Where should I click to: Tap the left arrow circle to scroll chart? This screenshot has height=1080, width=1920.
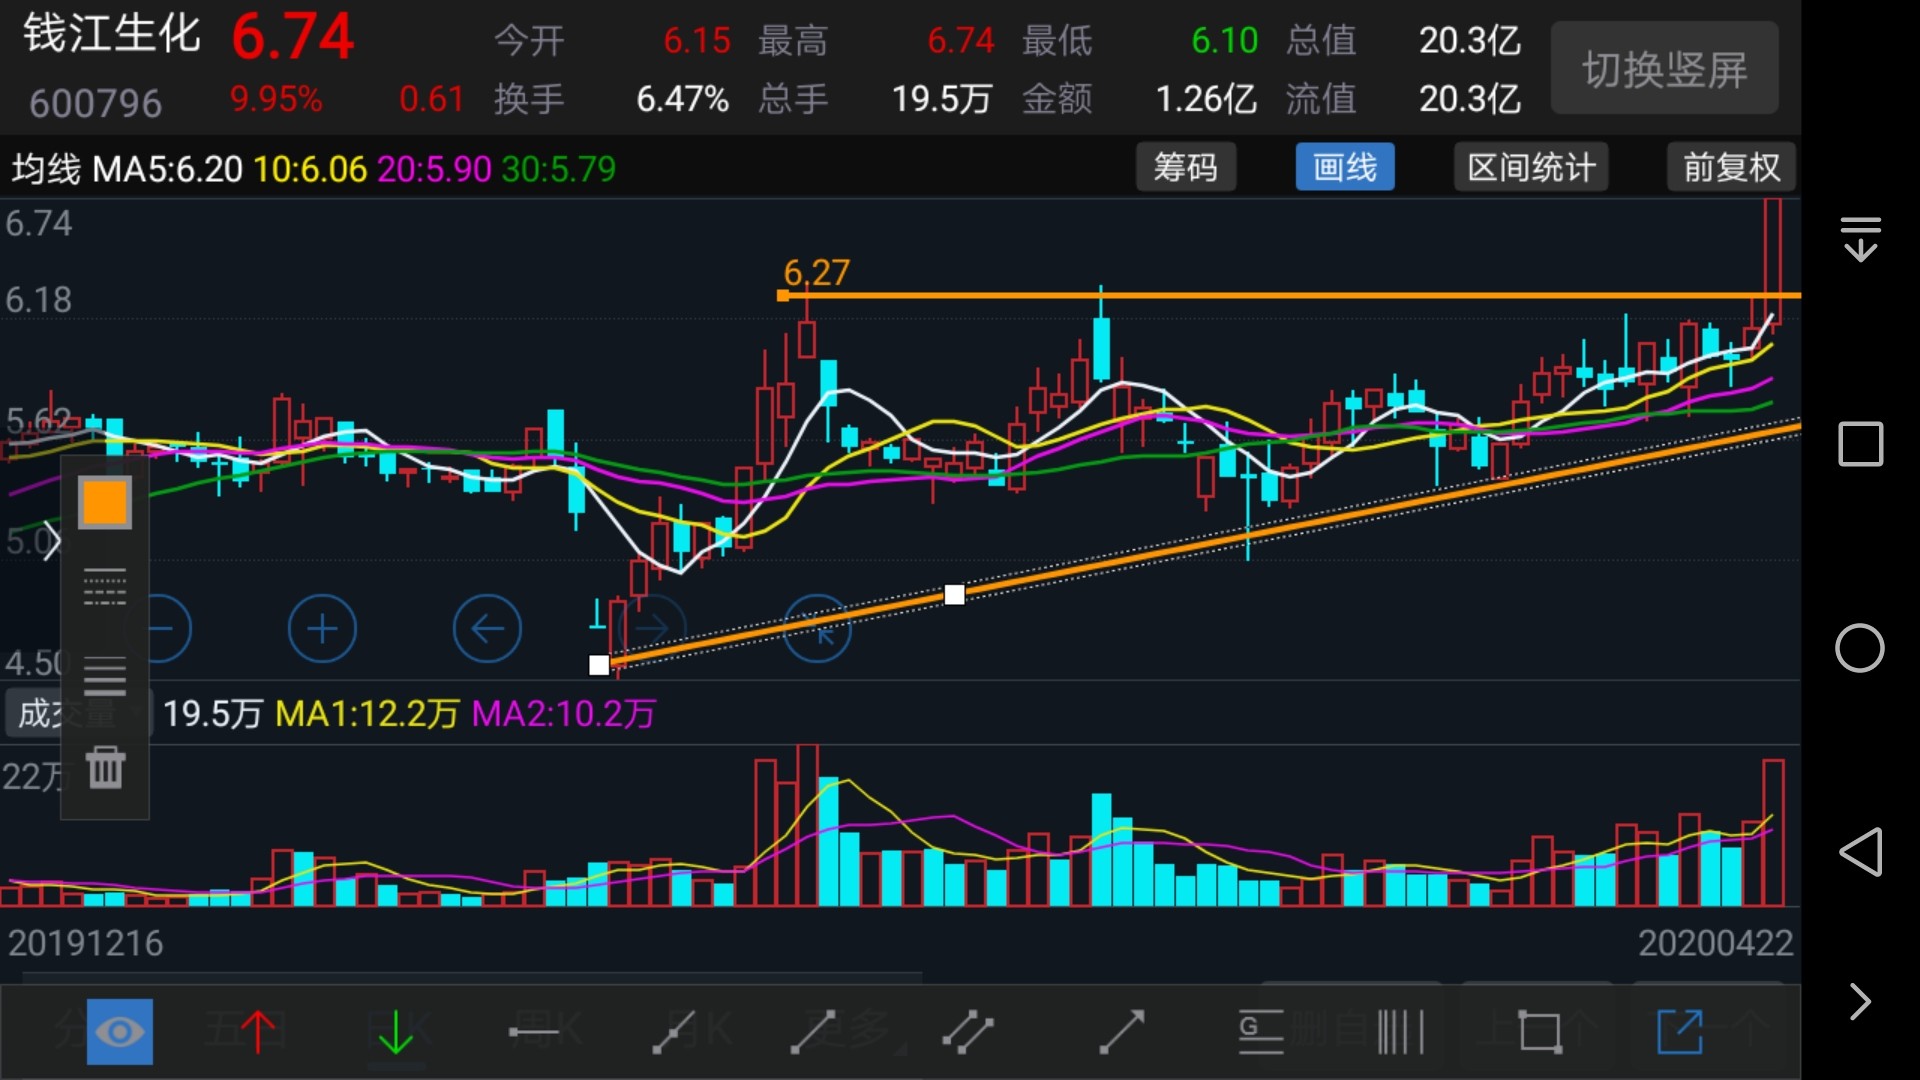click(487, 629)
